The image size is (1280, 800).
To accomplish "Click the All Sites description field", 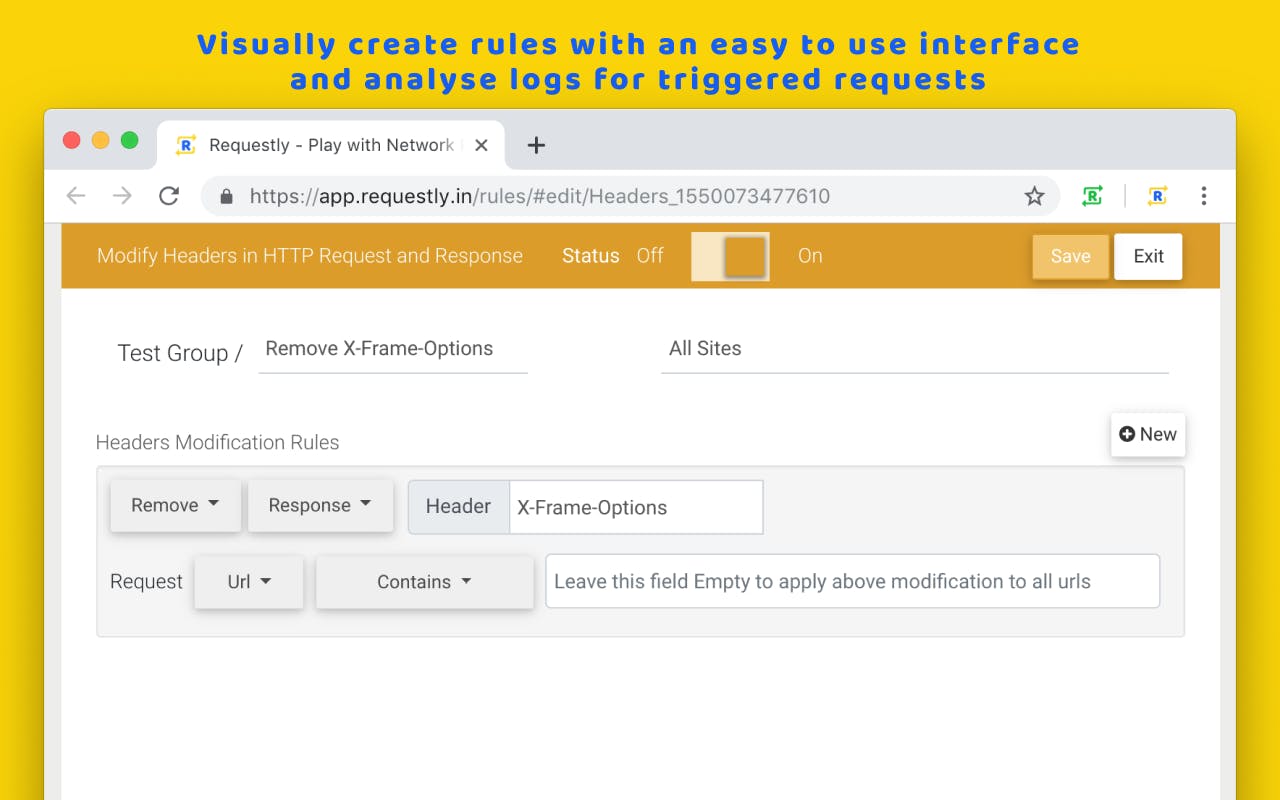I will [915, 348].
